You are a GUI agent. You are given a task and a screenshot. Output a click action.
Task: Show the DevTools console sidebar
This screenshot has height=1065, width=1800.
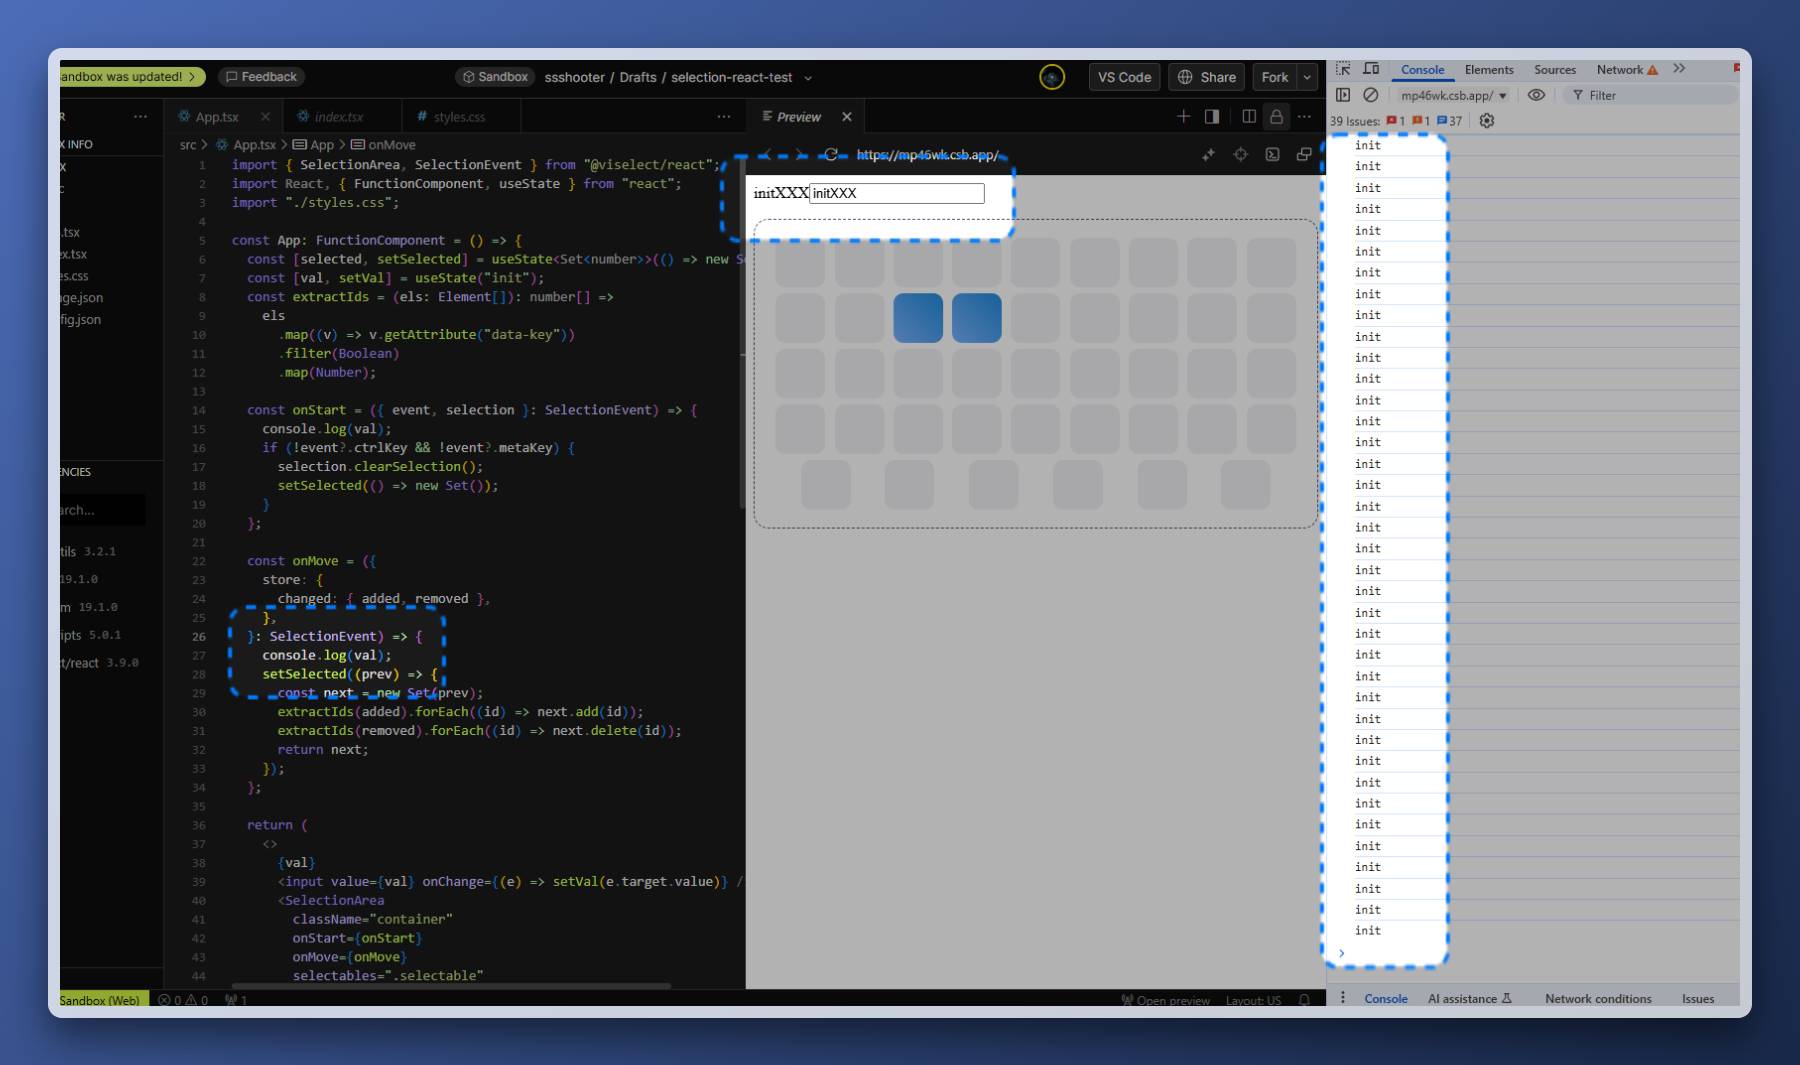point(1343,95)
